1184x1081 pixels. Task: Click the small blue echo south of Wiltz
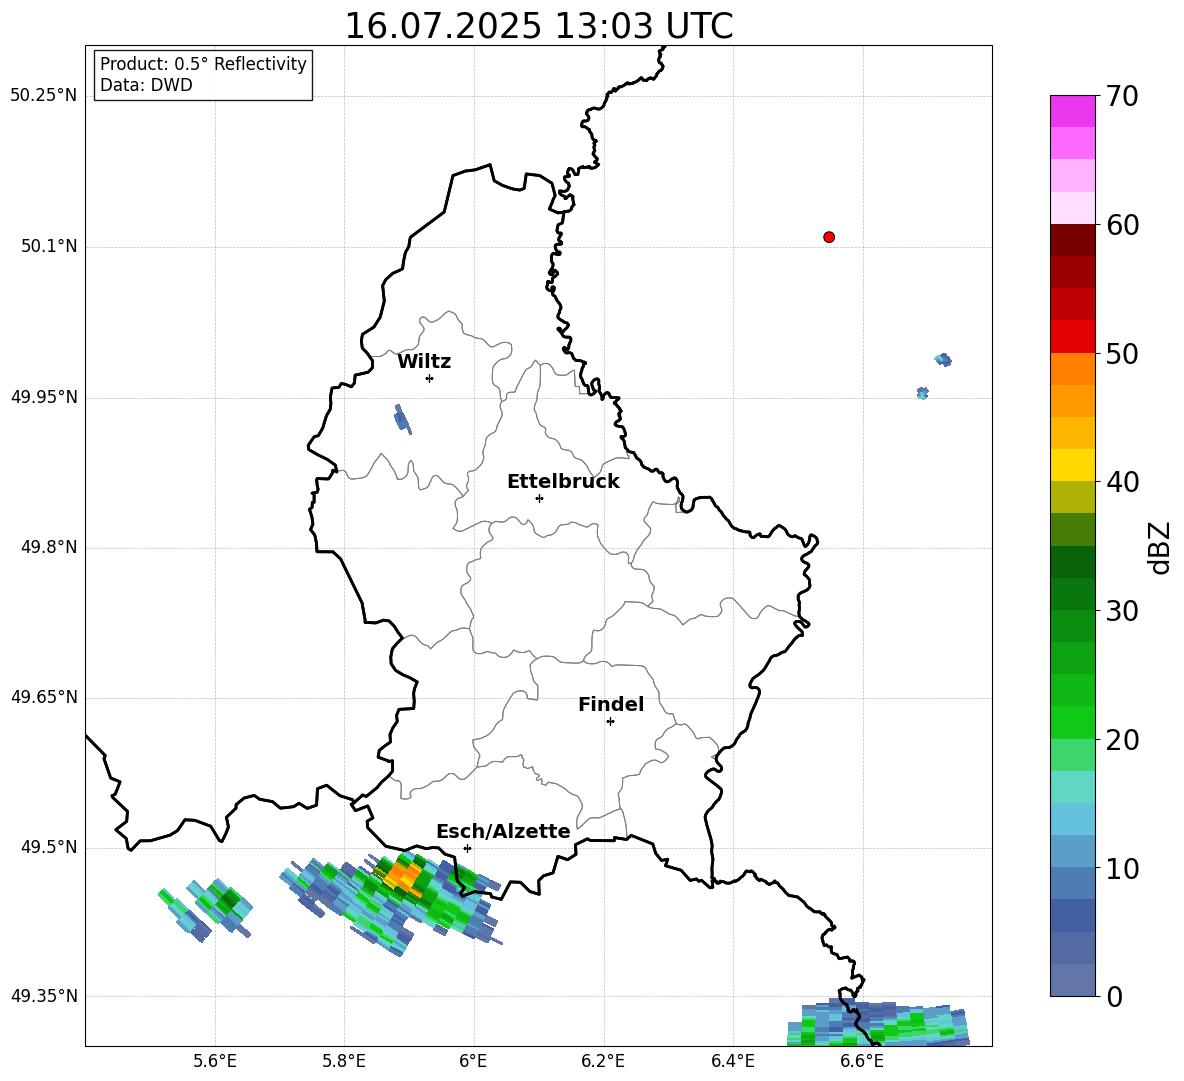pos(402,419)
